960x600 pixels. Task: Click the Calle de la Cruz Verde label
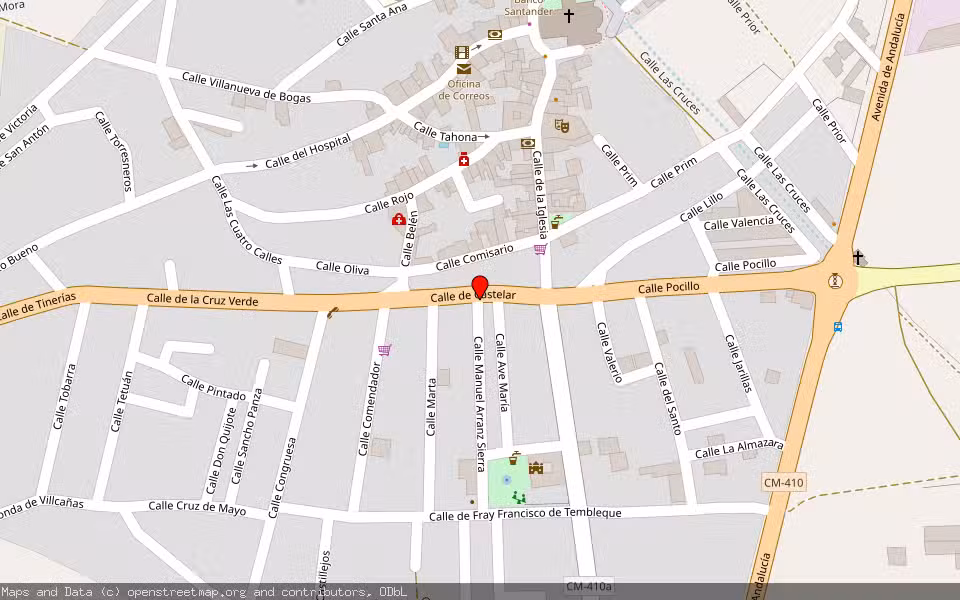202,300
